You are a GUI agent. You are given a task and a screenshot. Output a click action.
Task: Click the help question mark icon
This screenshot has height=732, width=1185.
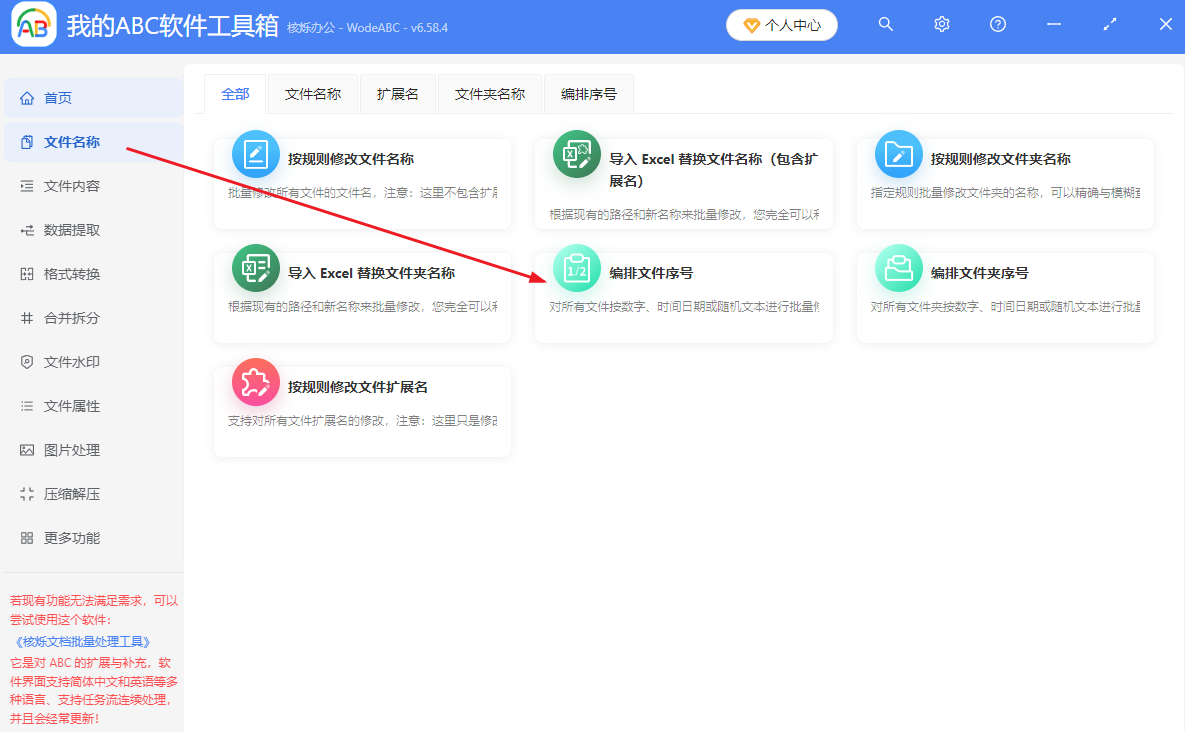click(997, 23)
